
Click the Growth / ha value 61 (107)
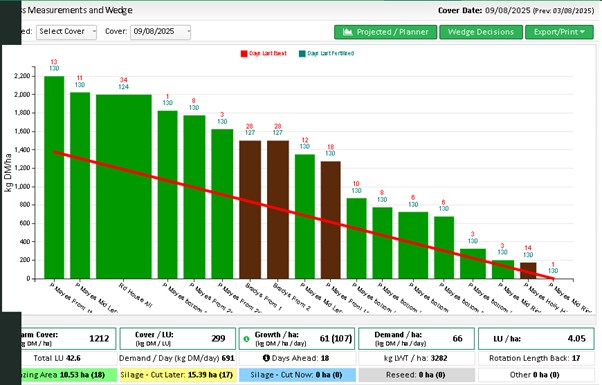(x=336, y=339)
